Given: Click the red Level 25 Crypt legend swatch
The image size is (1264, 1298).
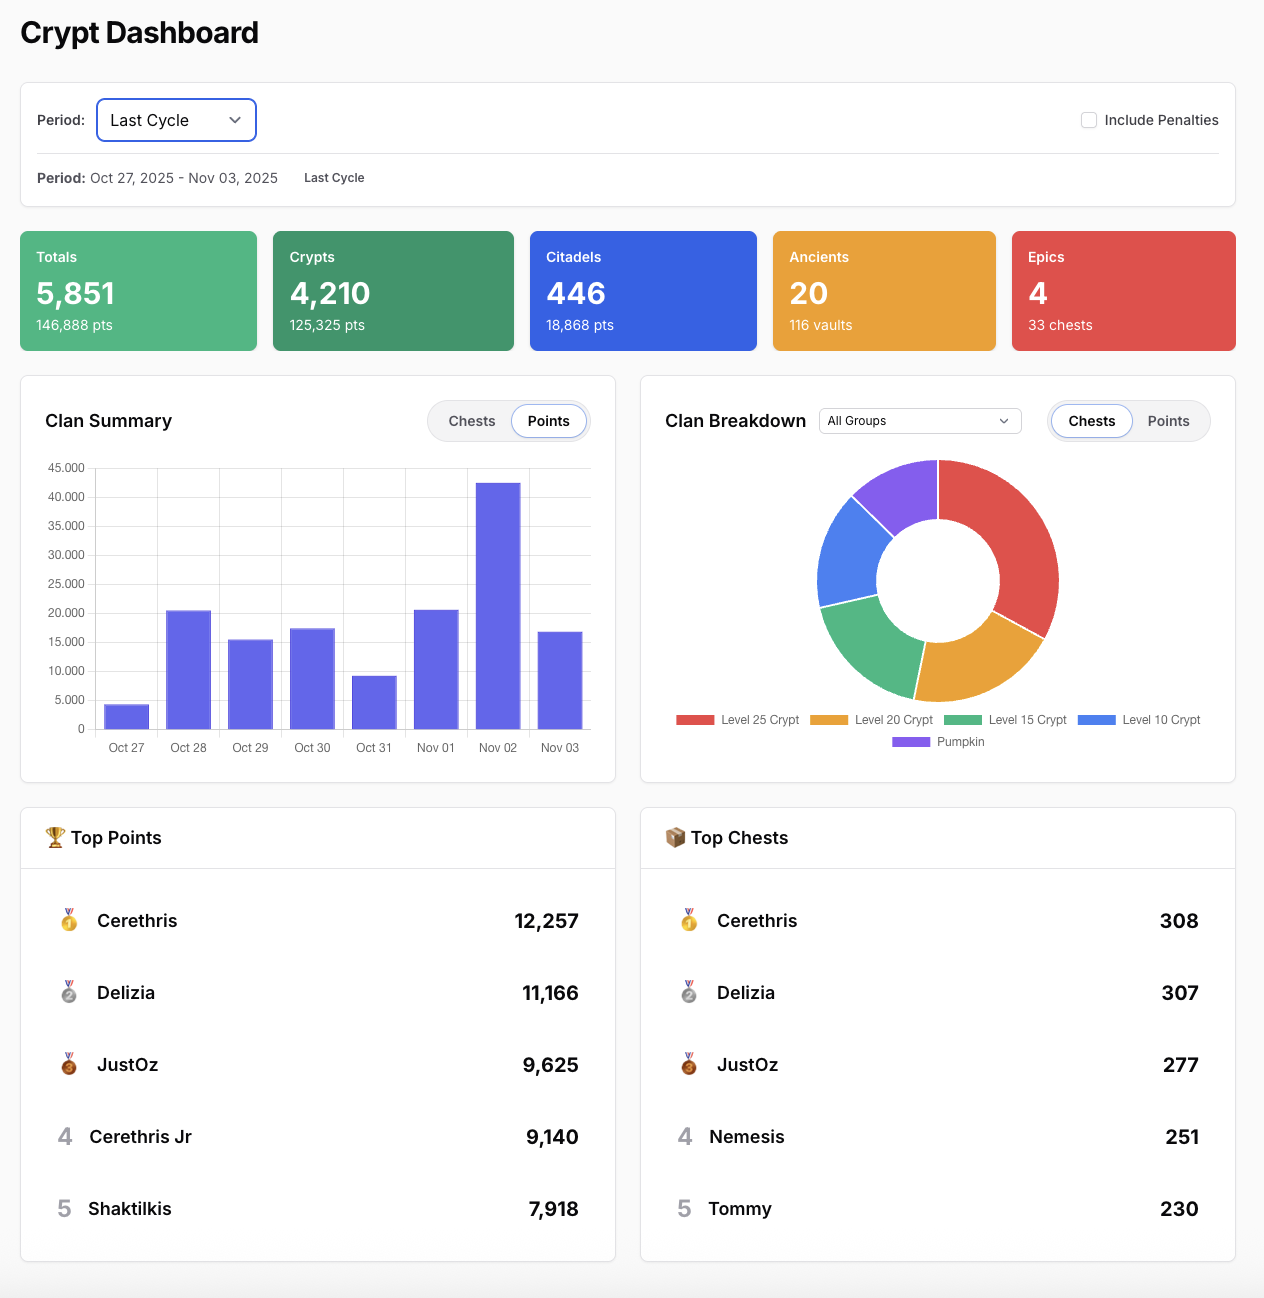Looking at the screenshot, I should 694,719.
